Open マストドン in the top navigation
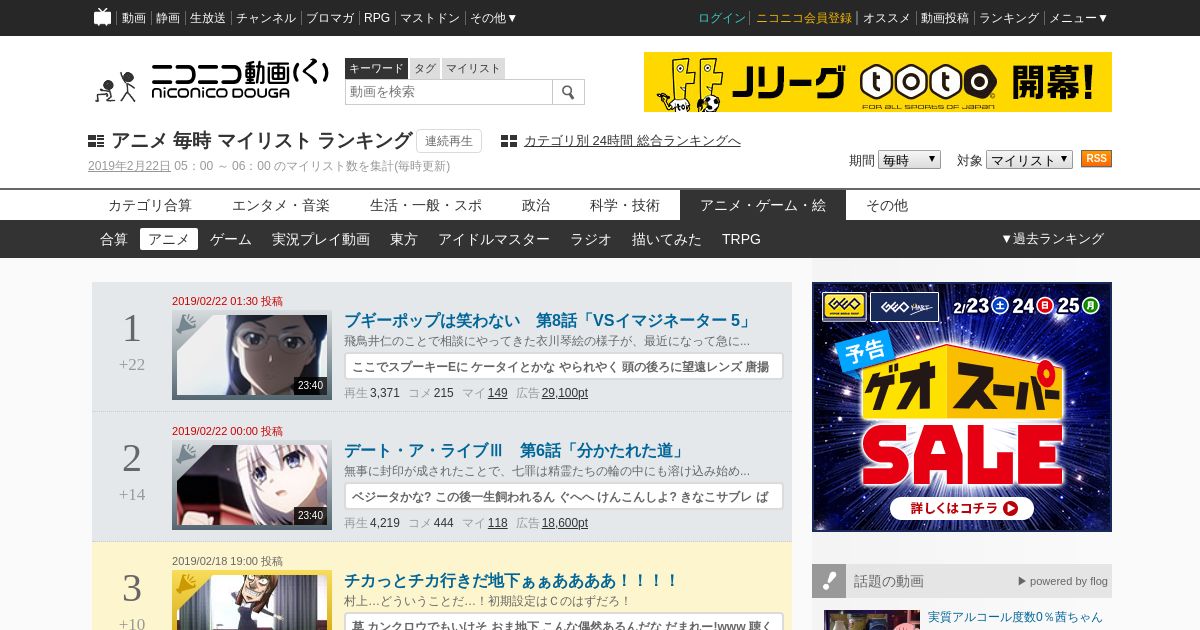Screen dimensions: 1200x630 [x=430, y=18]
